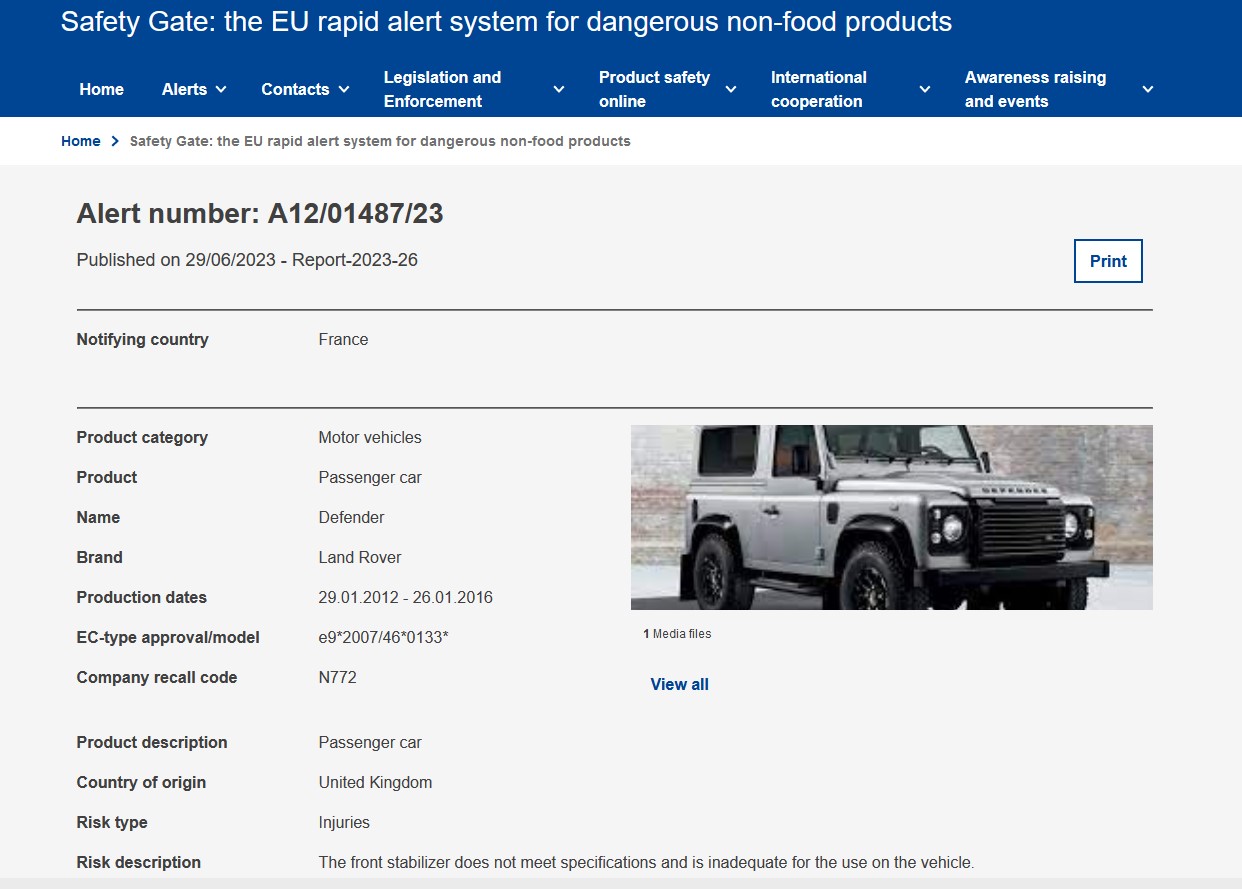The image size is (1242, 889).
Task: Expand the International cooperation chevron
Action: pos(925,89)
